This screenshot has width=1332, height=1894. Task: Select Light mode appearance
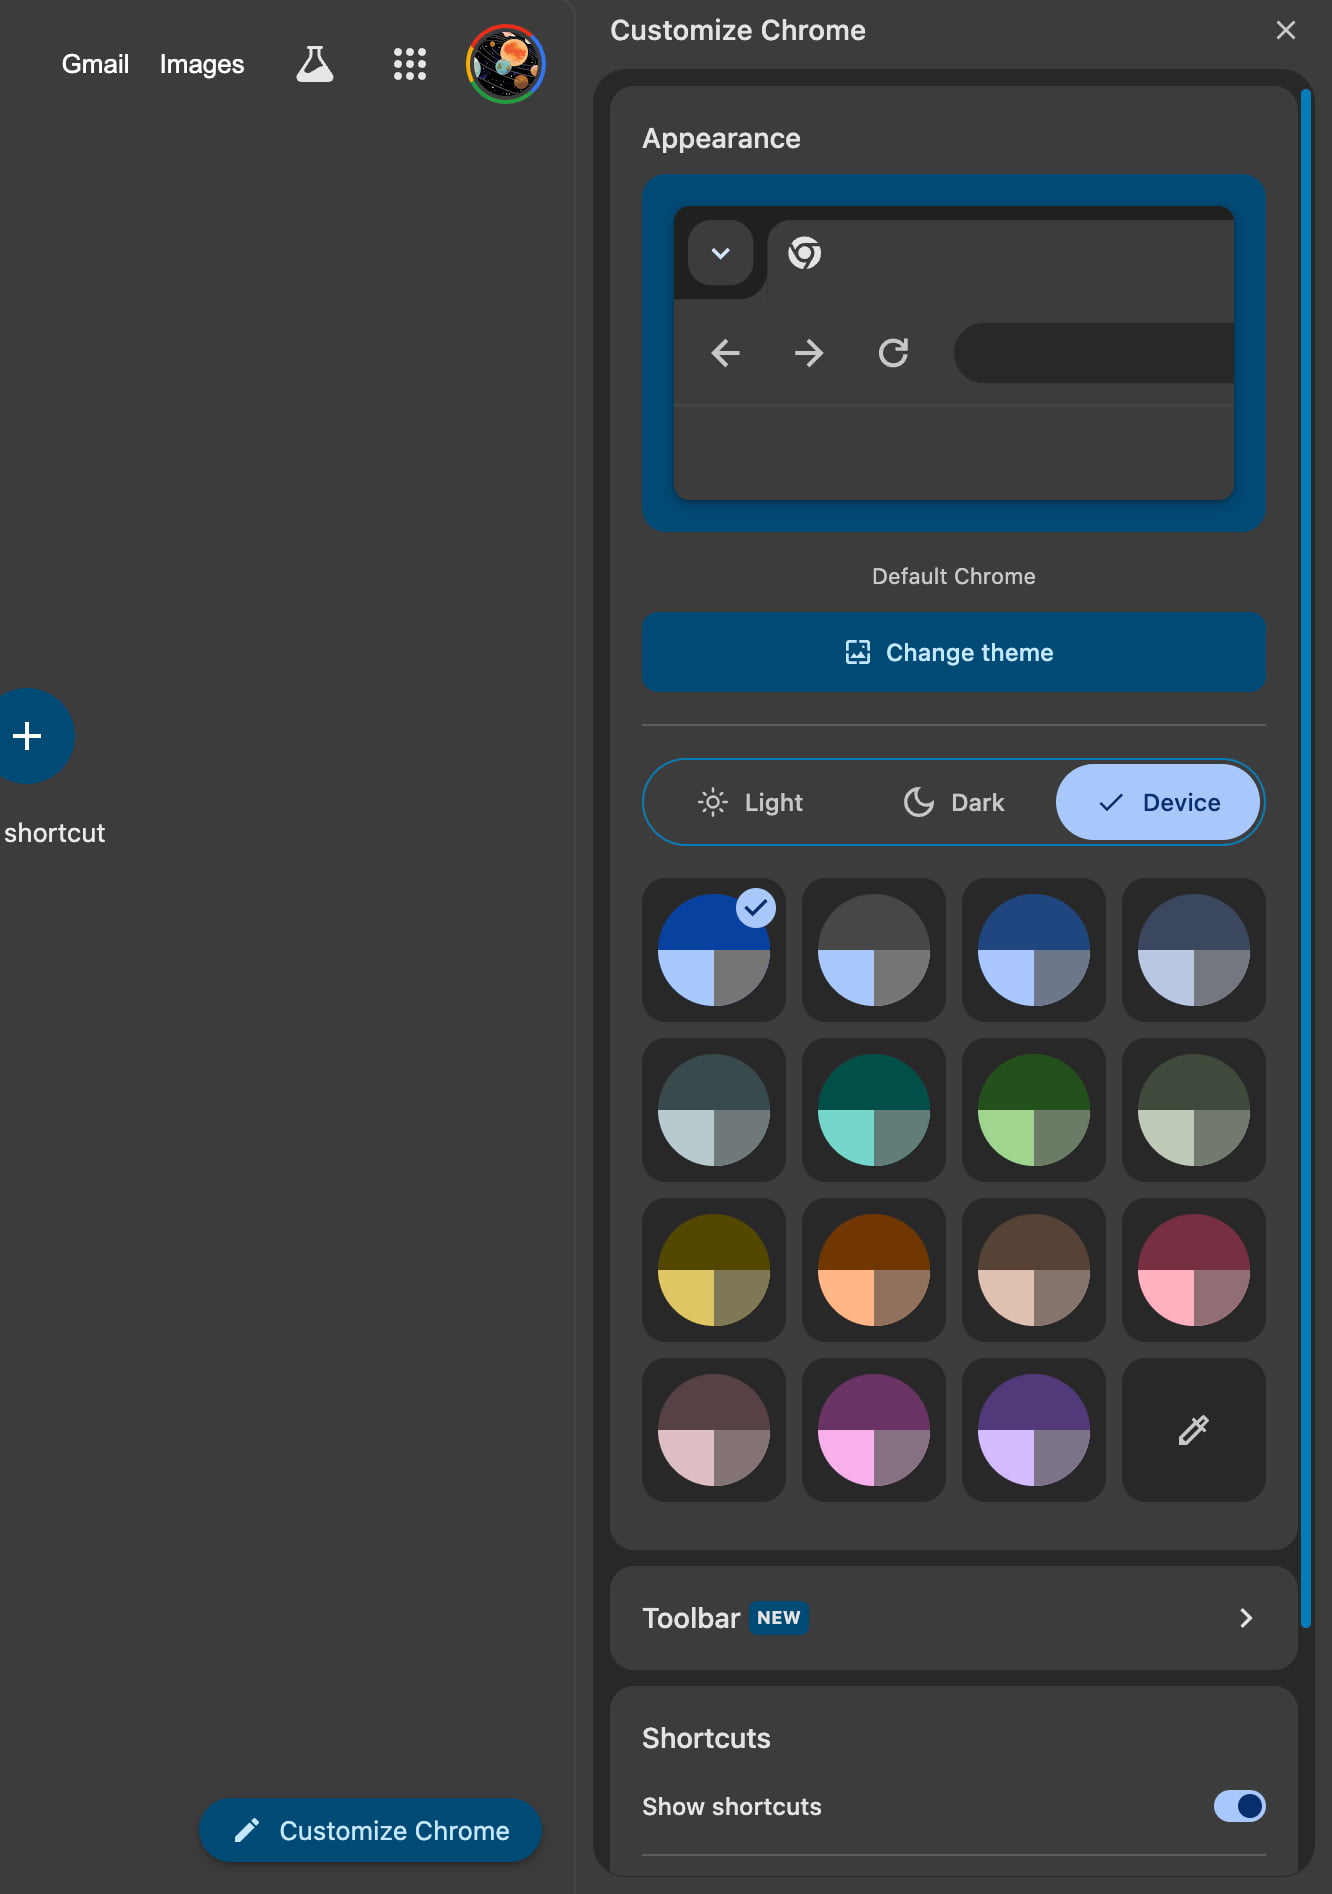(750, 802)
